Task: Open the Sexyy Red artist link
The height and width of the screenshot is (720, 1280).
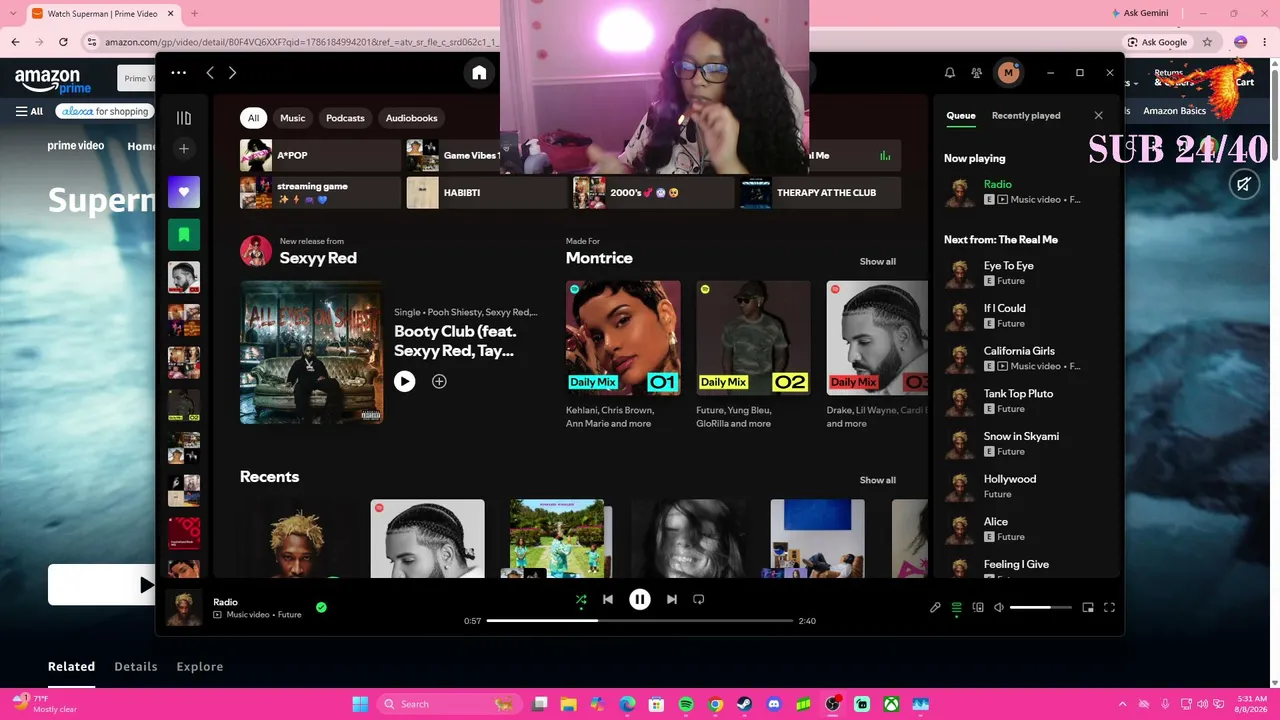Action: [x=318, y=258]
